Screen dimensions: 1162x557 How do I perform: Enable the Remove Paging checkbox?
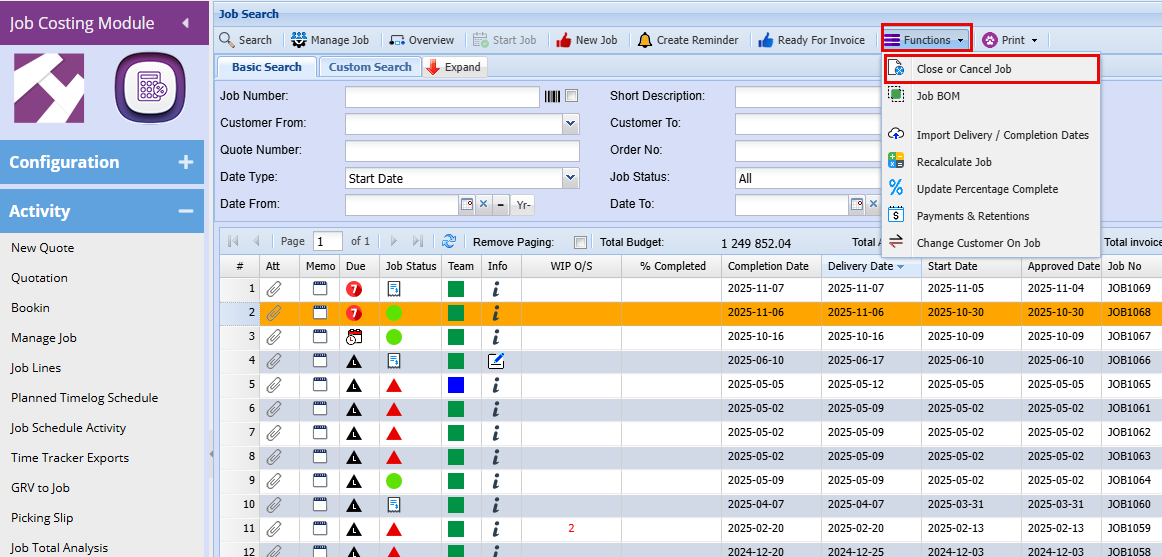pos(580,242)
